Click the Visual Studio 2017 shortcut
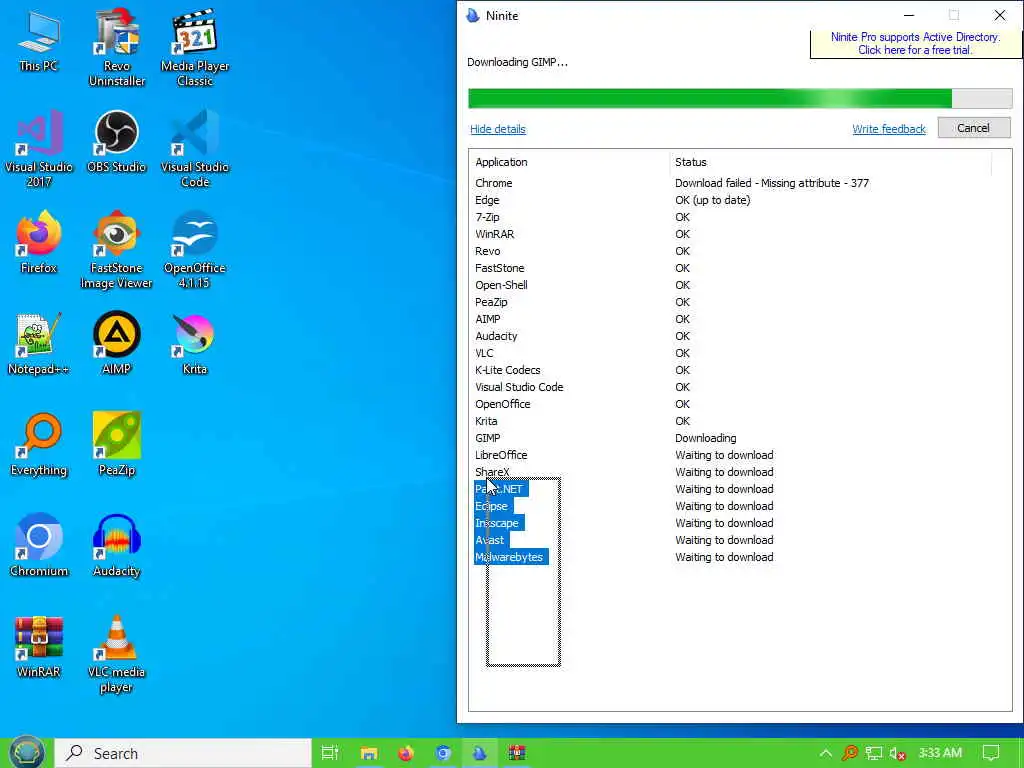Screen dimensions: 1024x768 tap(39, 148)
